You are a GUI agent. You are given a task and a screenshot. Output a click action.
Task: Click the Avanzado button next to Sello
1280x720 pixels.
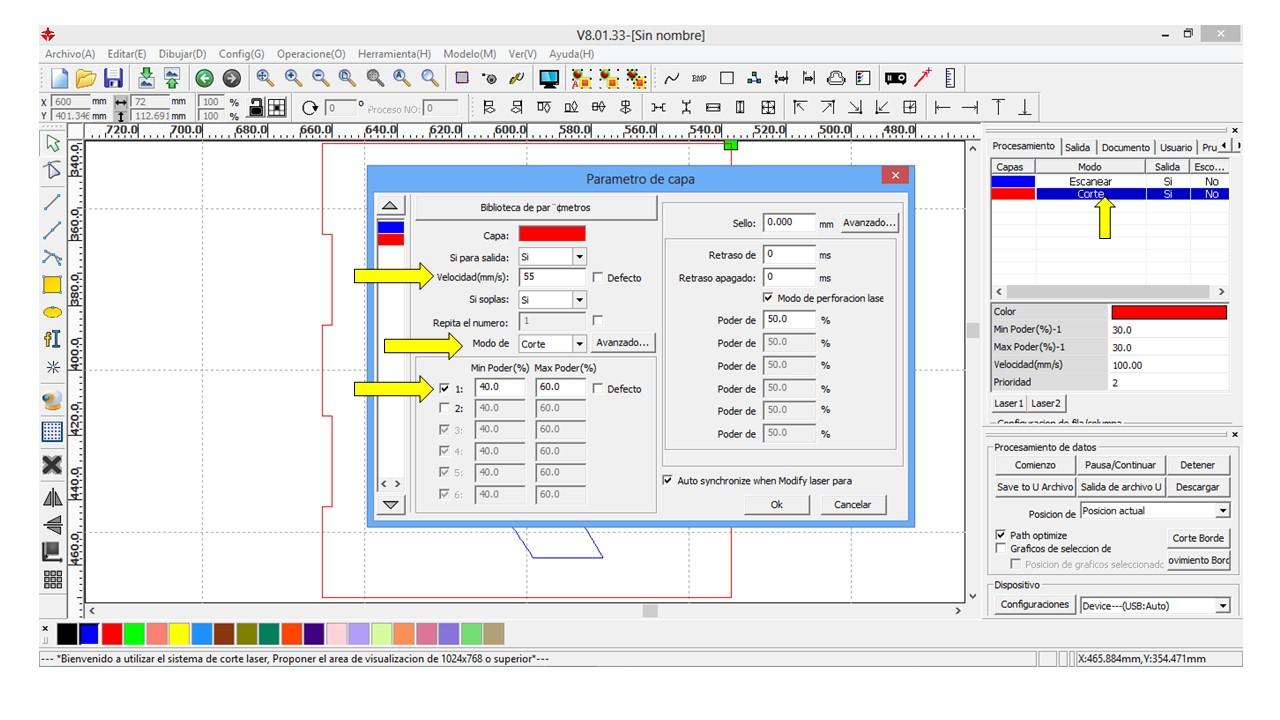tap(869, 223)
